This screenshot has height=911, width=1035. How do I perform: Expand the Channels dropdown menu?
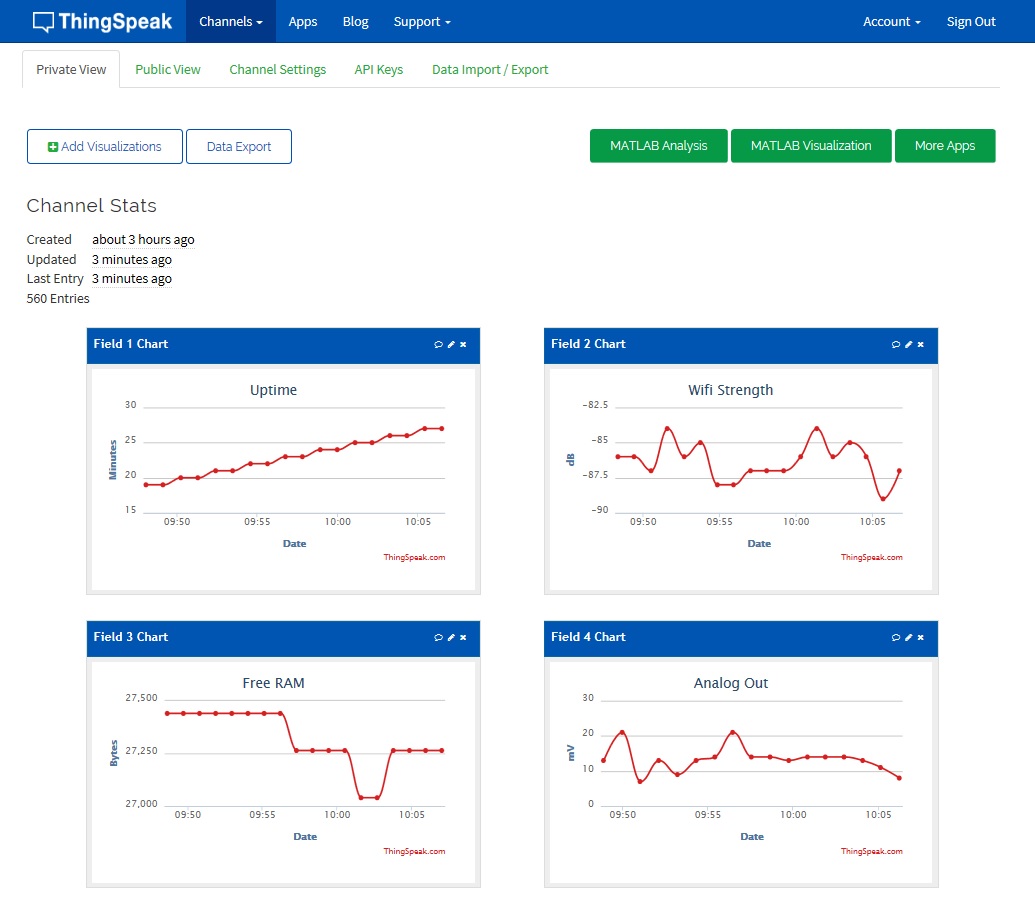pyautogui.click(x=231, y=22)
